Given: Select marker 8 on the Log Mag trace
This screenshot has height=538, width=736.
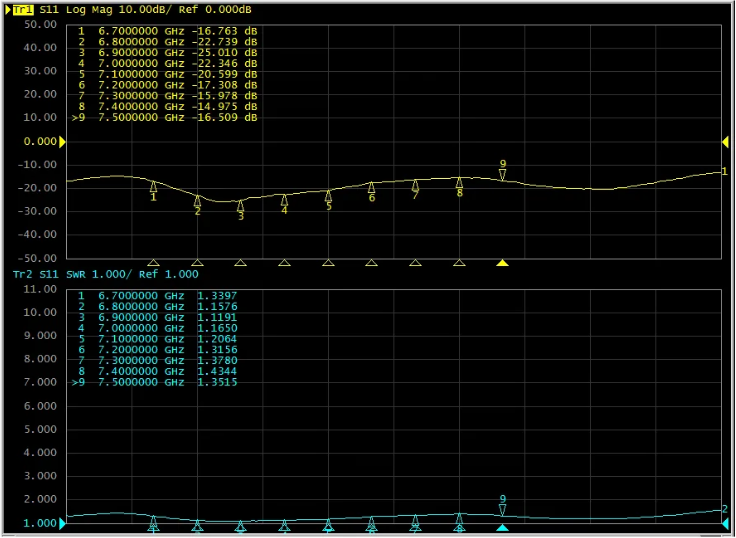Looking at the screenshot, I should coord(460,183).
